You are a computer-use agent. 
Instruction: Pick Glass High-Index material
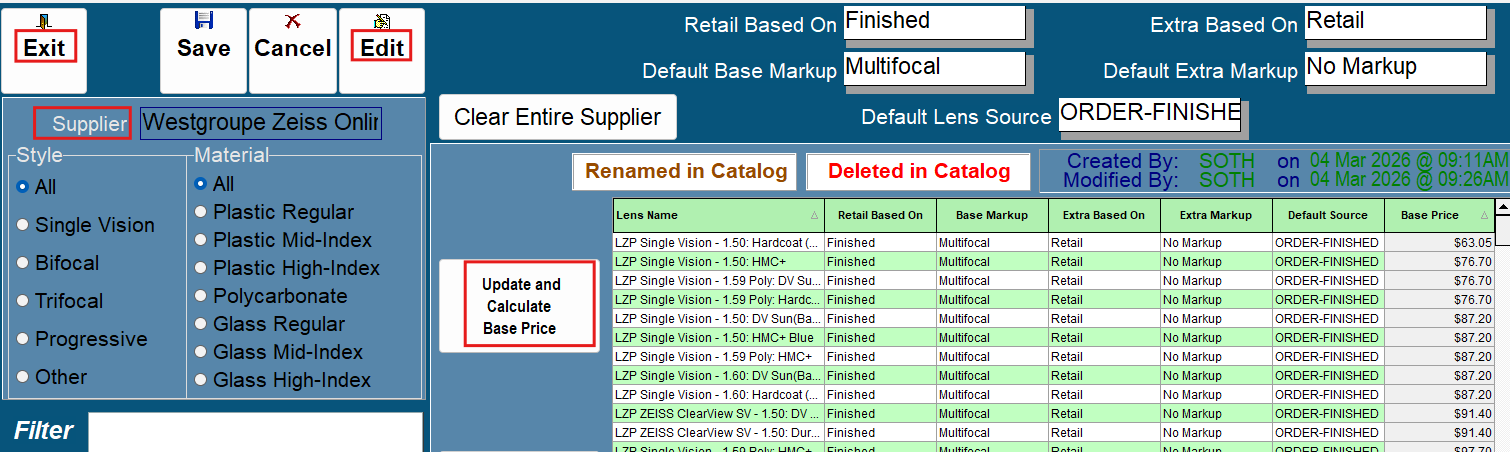(200, 380)
